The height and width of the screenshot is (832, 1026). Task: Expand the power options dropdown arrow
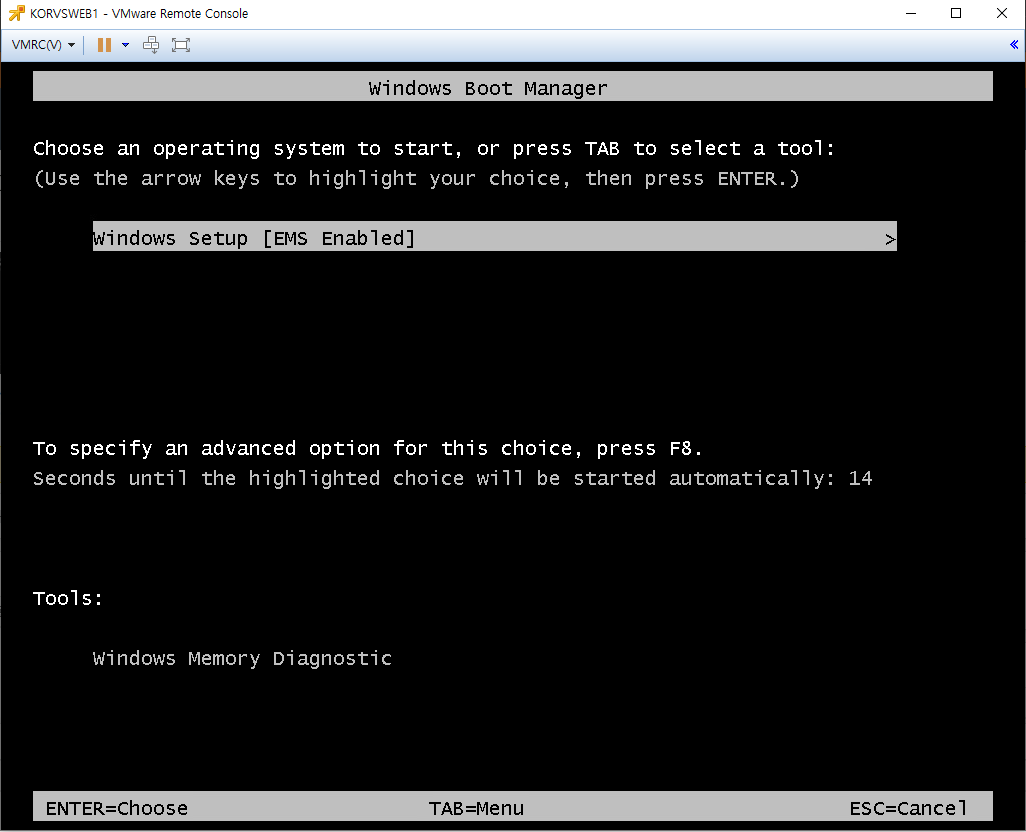click(x=126, y=45)
